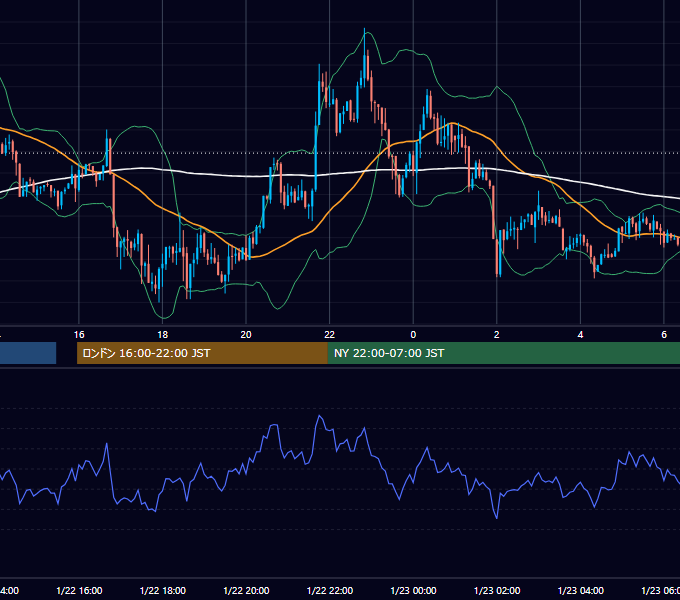Click the 1/23 04:00 time label
Image resolution: width=680 pixels, height=600 pixels.
(581, 590)
